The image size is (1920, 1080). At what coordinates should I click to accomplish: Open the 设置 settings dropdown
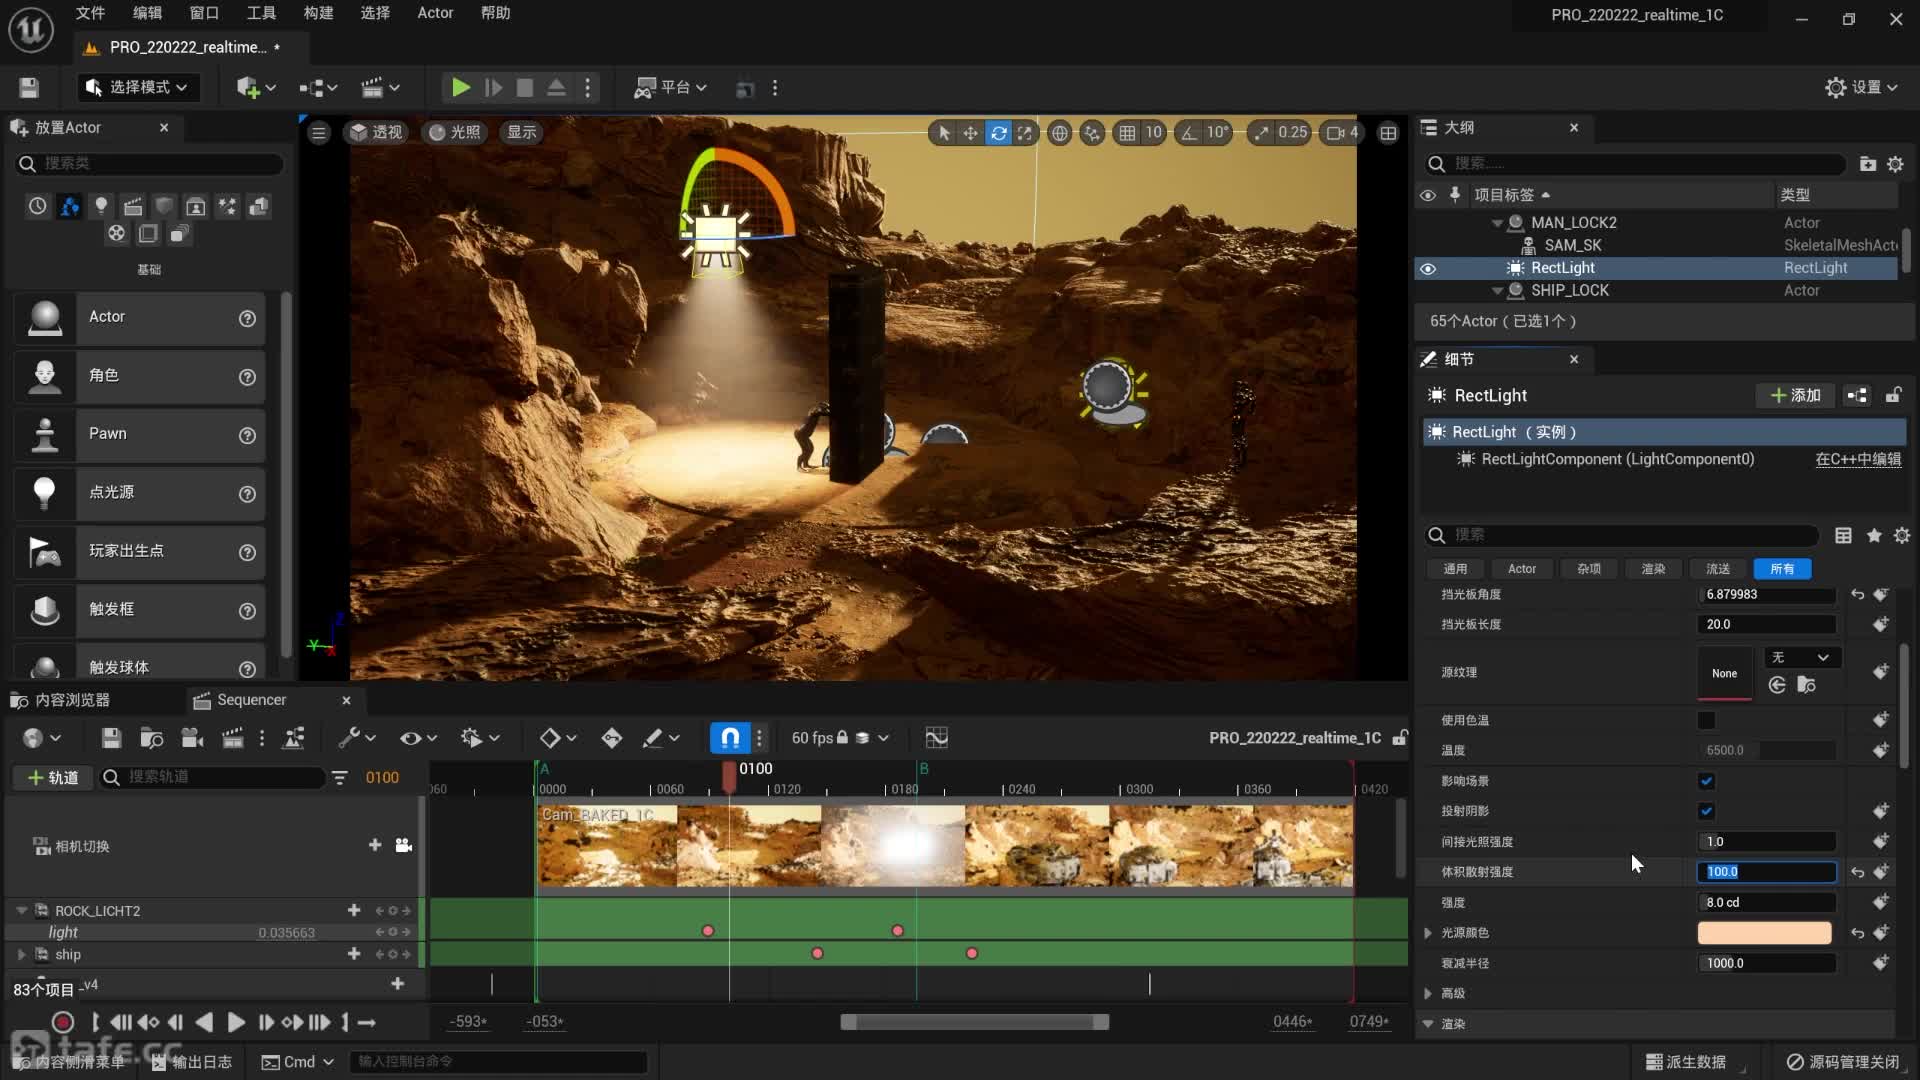coord(1861,88)
